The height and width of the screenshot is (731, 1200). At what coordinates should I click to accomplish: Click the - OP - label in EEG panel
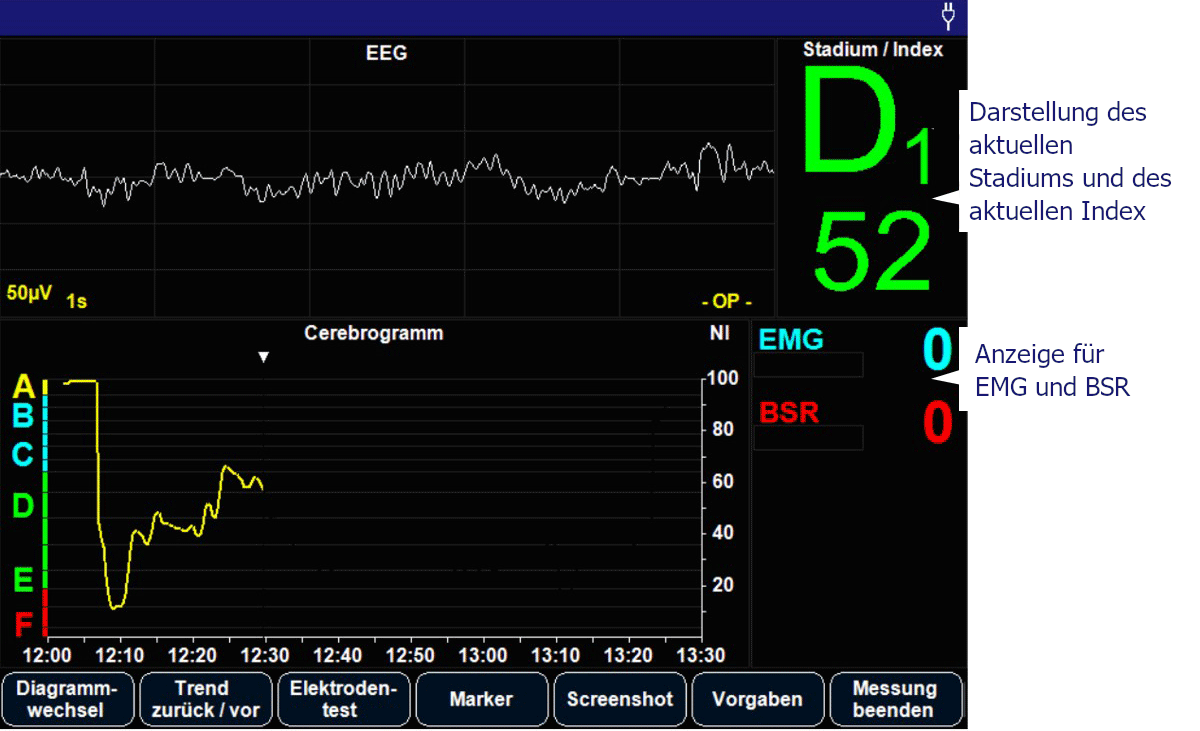pyautogui.click(x=726, y=301)
